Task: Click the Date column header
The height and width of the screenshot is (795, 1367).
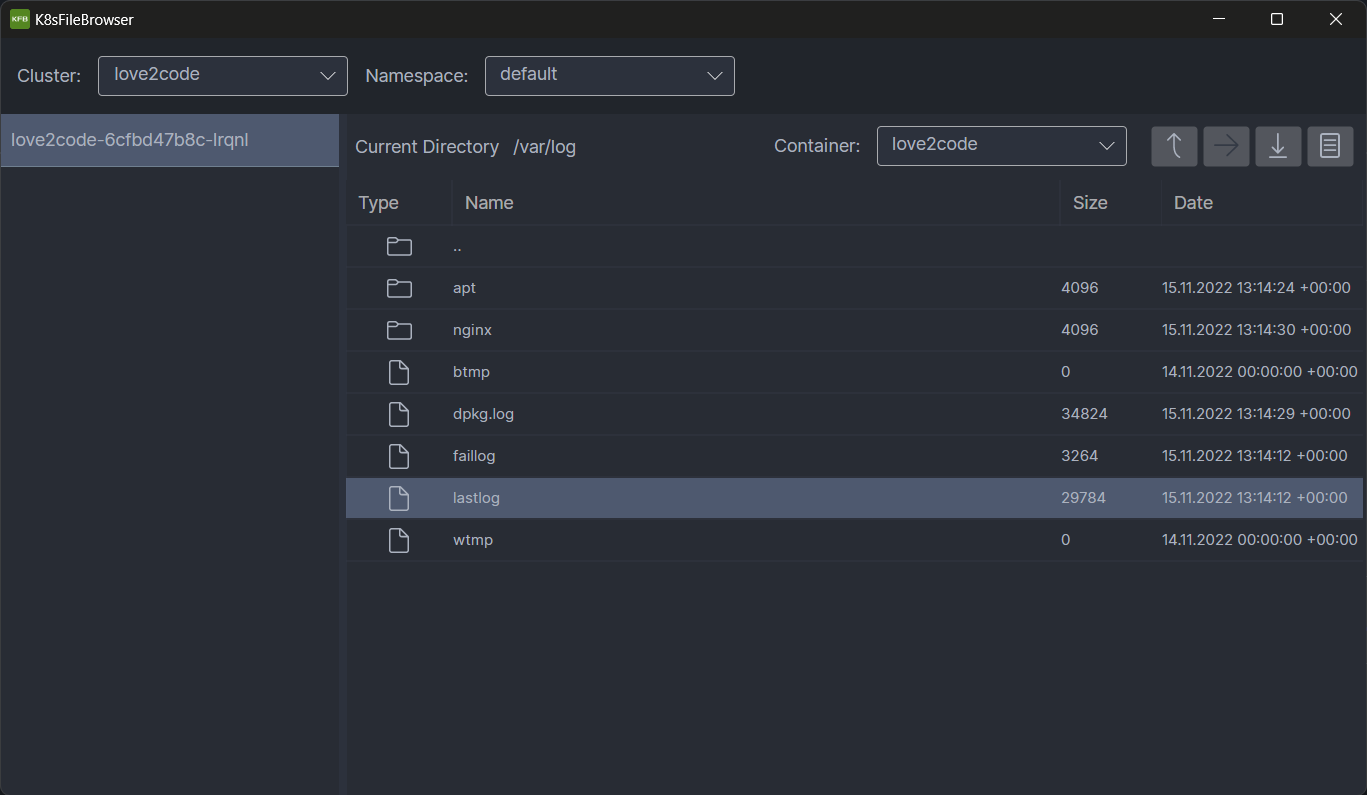Action: pos(1193,203)
